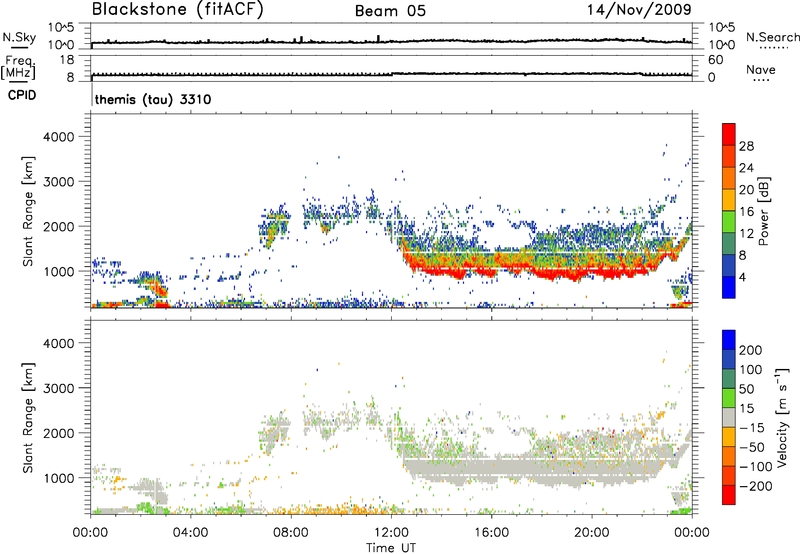
Task: Click the red high-power scatter band near 1000 km at 20:00
Action: click(x=592, y=274)
